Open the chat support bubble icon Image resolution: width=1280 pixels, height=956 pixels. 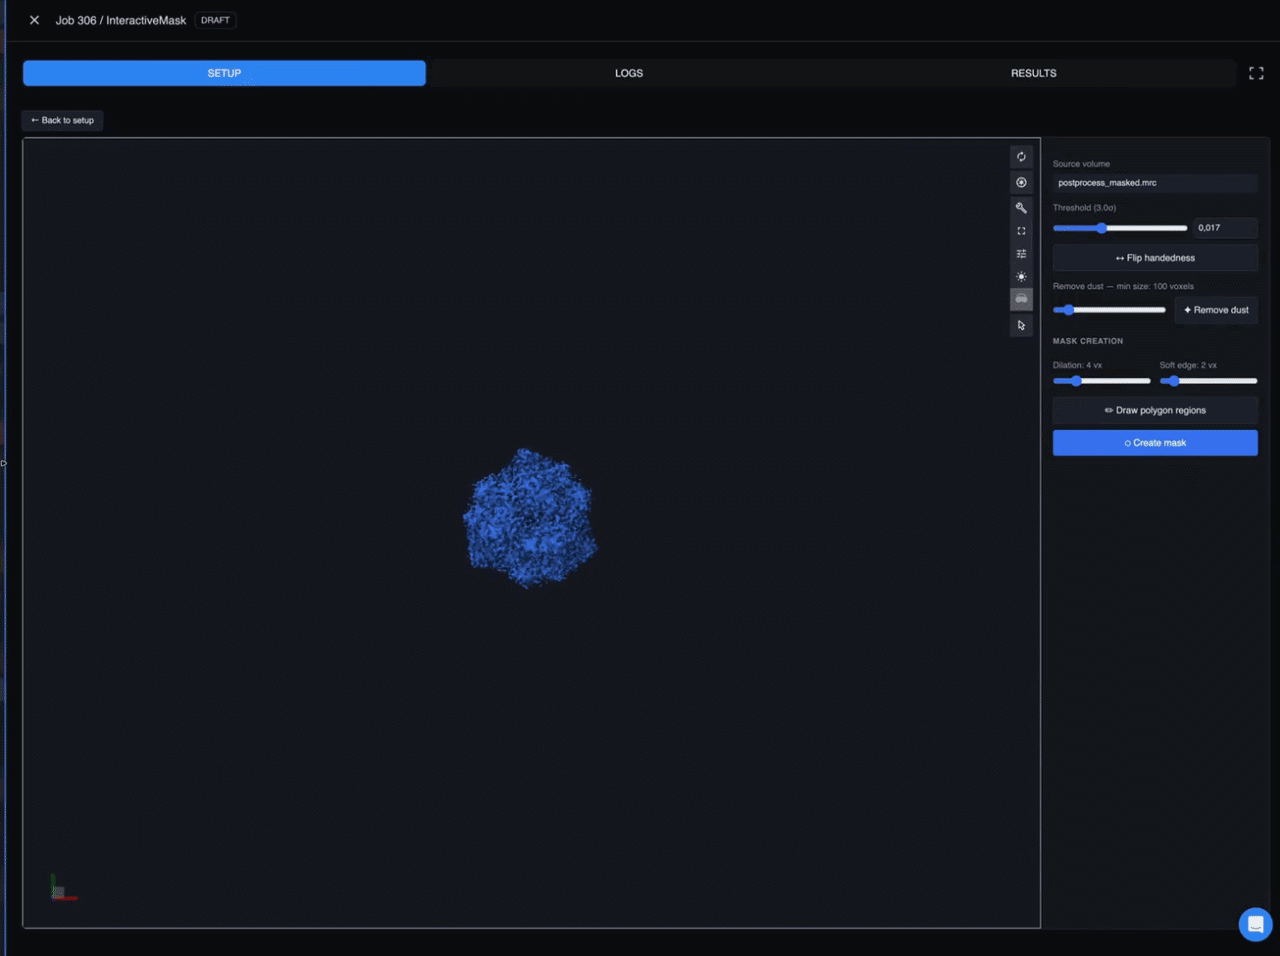click(x=1255, y=924)
